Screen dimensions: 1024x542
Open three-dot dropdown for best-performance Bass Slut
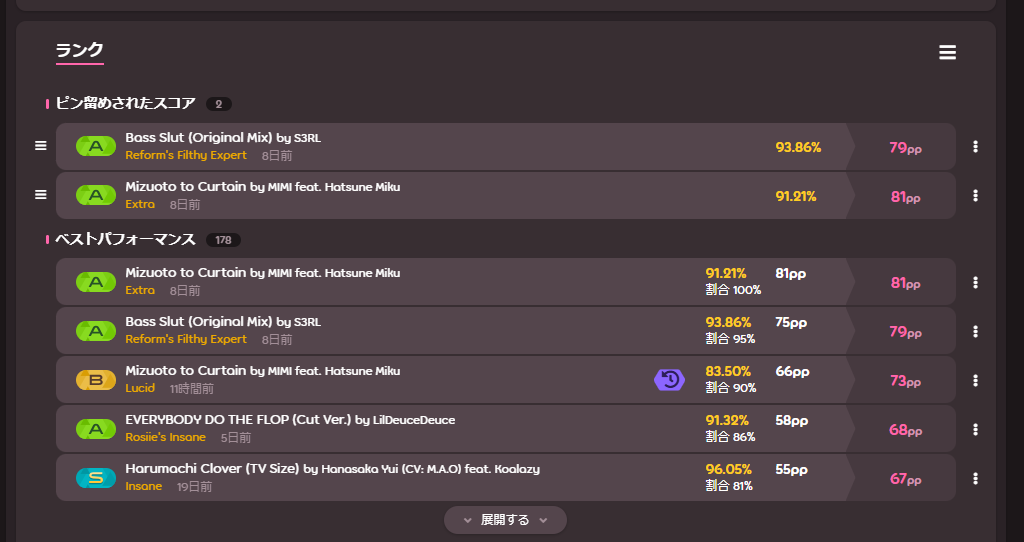tap(975, 331)
